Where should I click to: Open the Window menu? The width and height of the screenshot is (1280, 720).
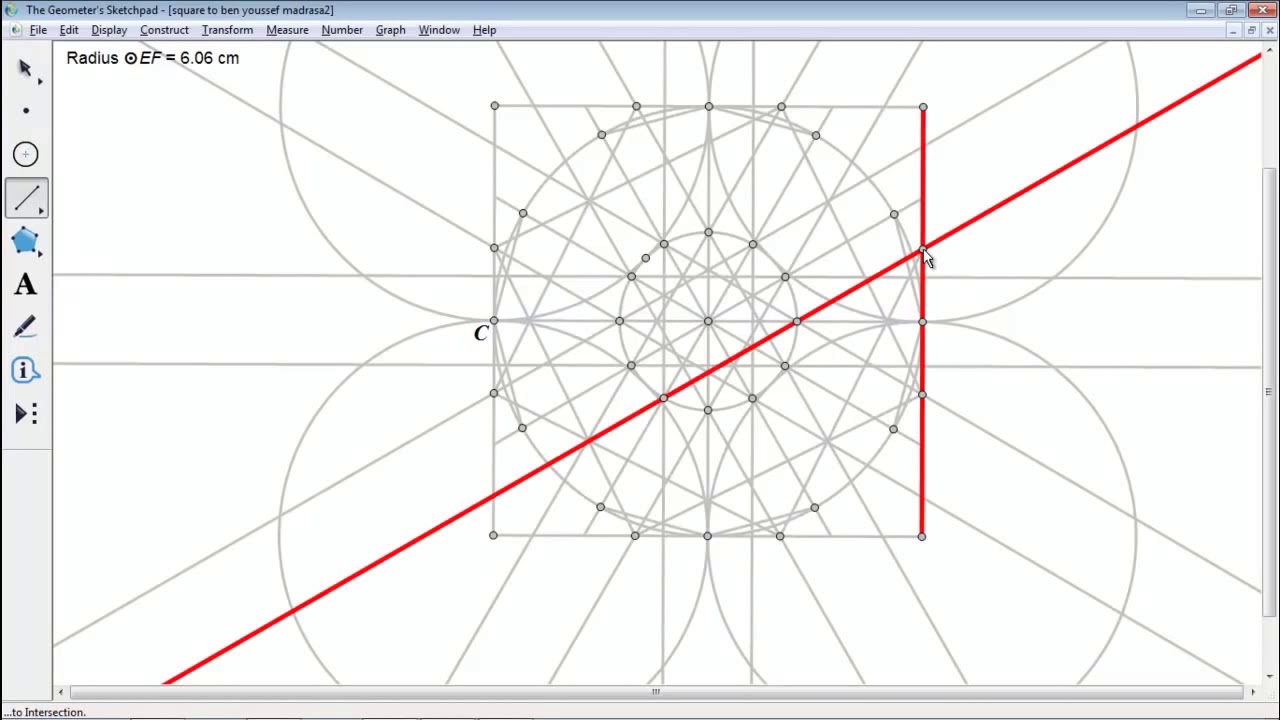(439, 30)
